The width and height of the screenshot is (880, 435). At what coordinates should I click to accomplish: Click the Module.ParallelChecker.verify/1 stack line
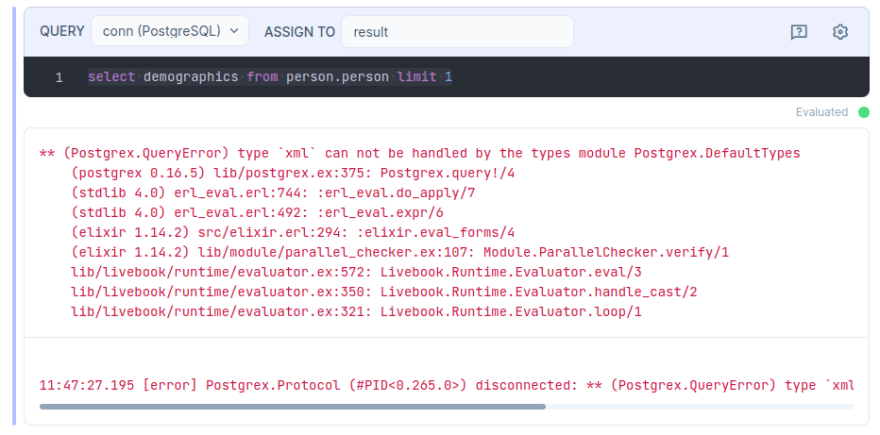400,253
